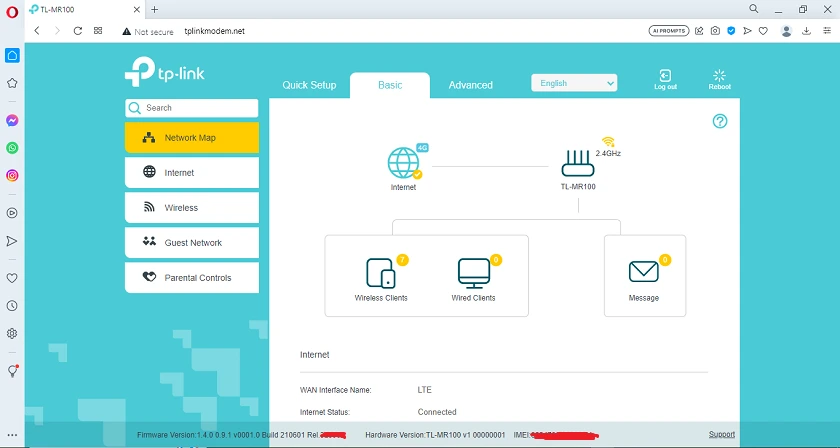The width and height of the screenshot is (840, 448).
Task: Select the TL-MR100 router icon
Action: (578, 163)
